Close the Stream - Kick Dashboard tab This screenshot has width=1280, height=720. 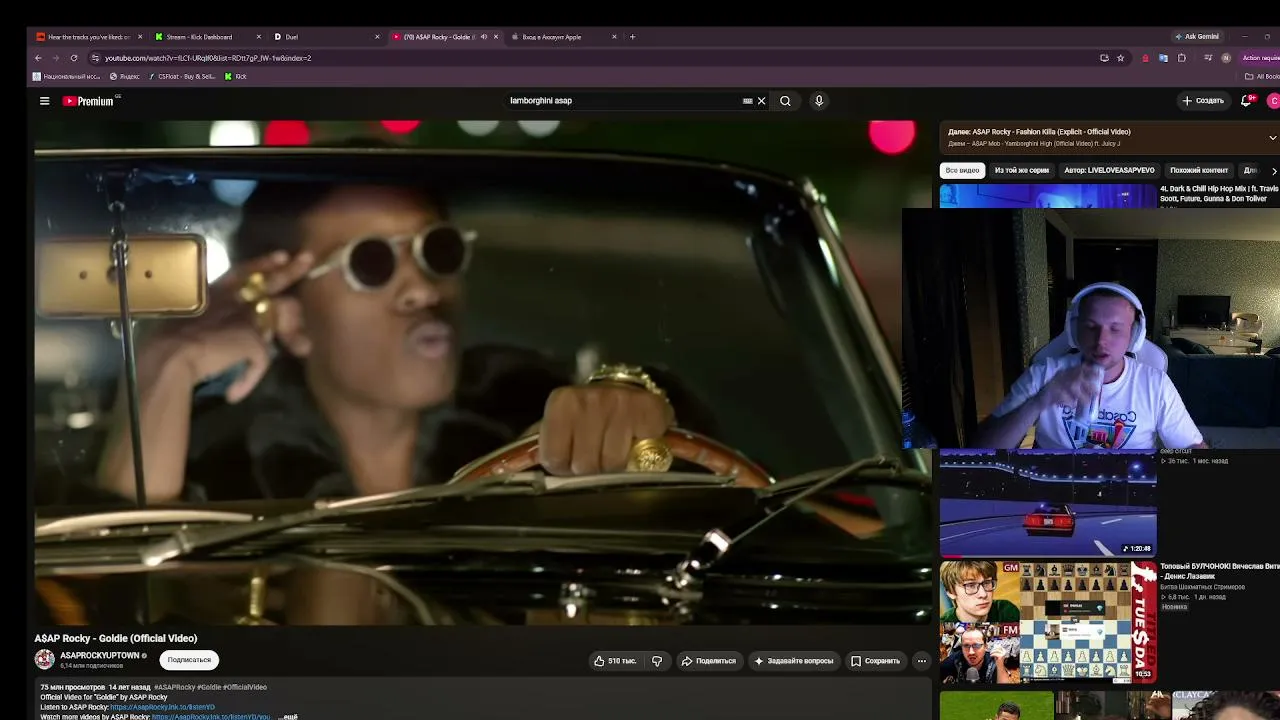click(259, 37)
